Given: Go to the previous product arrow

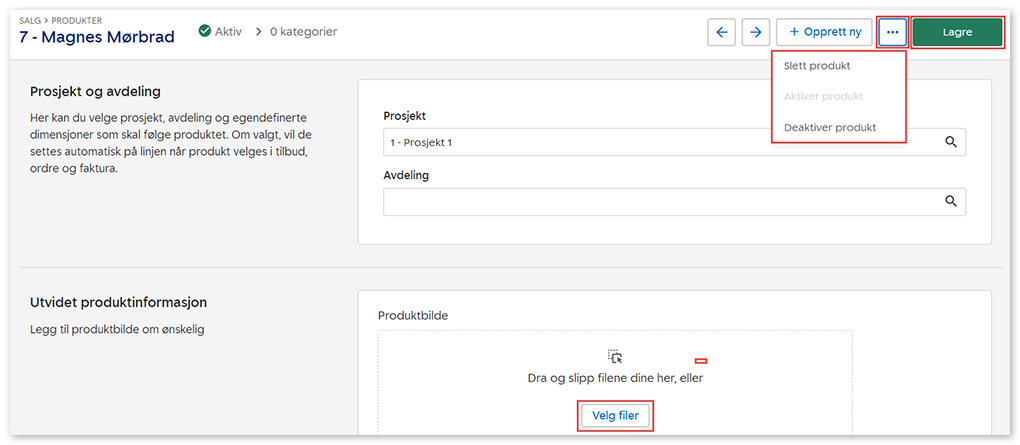Looking at the screenshot, I should coord(721,32).
